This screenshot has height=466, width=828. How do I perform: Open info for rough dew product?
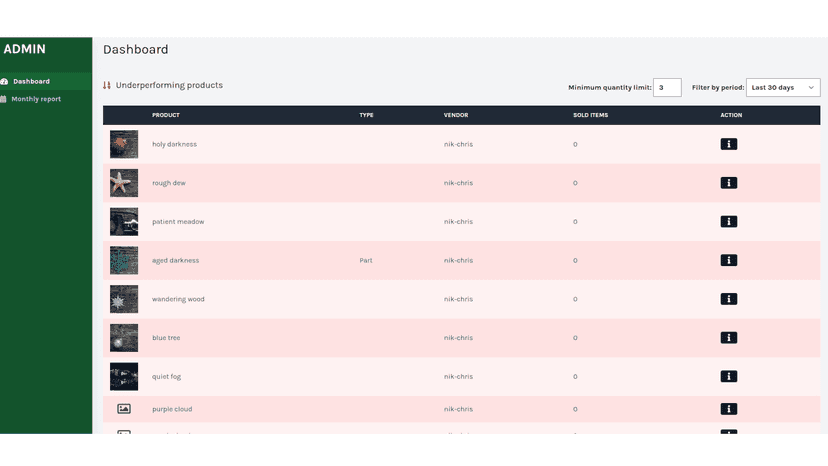point(728,183)
